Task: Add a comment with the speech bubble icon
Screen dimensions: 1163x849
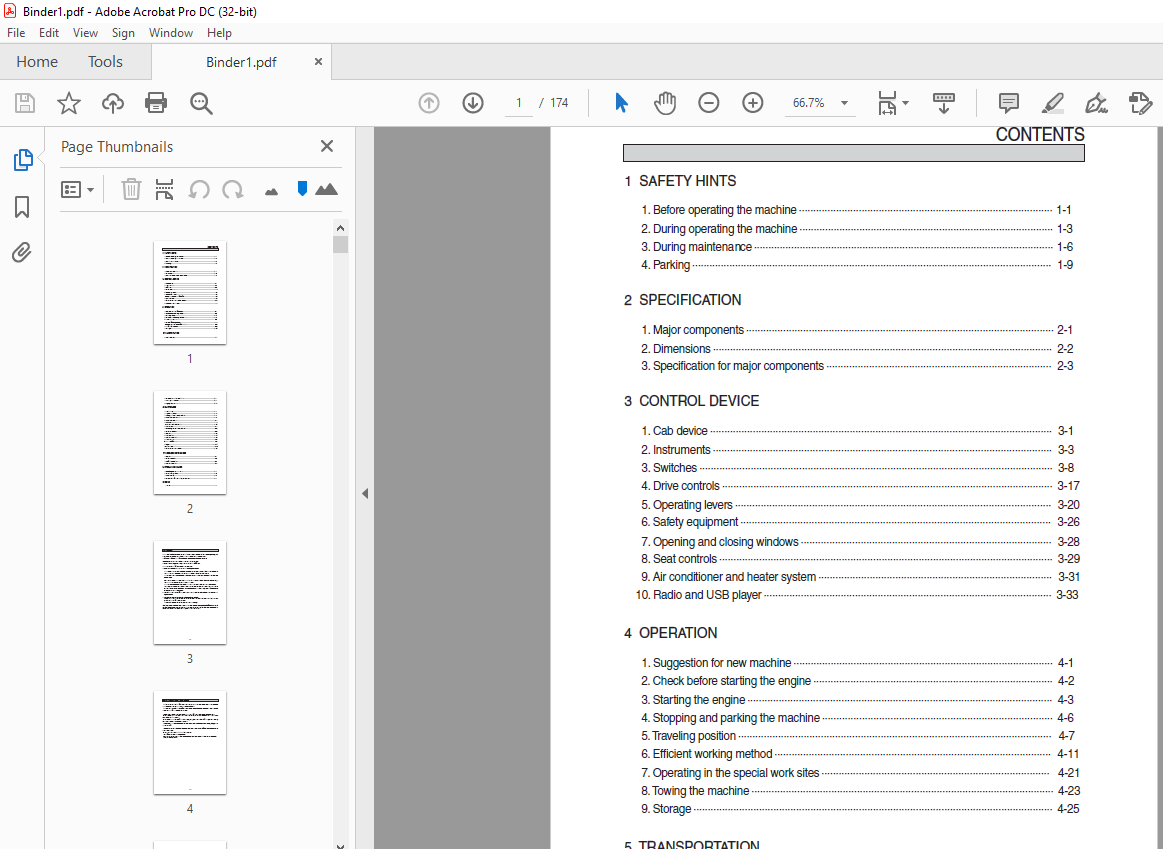Action: [x=1009, y=103]
